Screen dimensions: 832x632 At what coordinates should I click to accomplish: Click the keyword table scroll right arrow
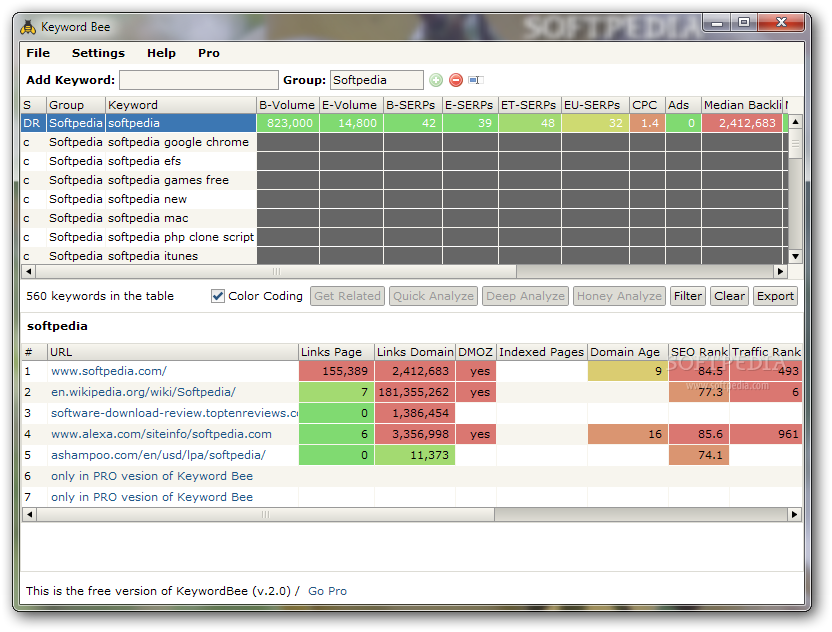[x=780, y=272]
